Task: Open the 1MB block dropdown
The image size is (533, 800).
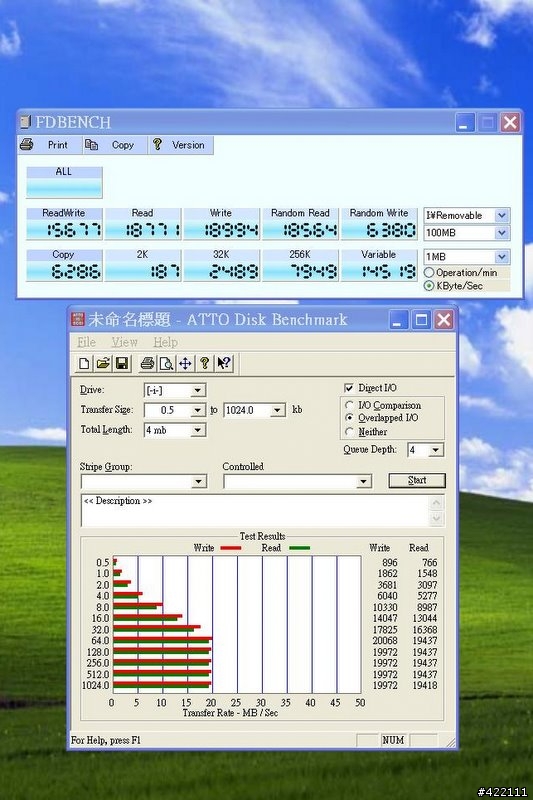Action: (x=501, y=257)
